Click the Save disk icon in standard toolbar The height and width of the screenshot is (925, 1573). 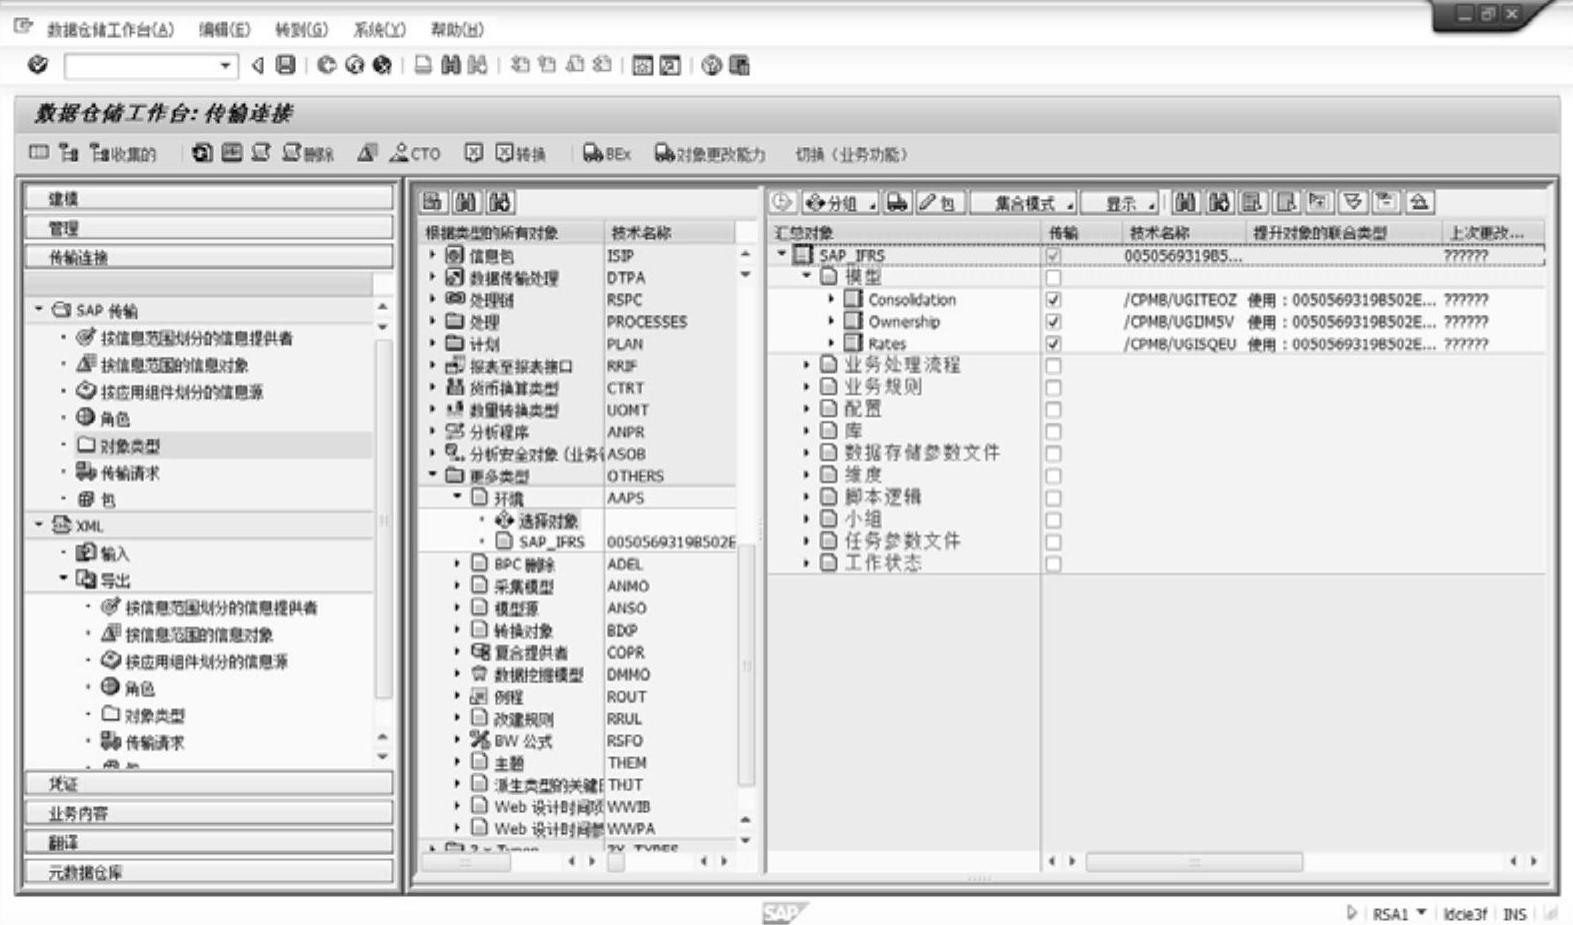[x=286, y=65]
